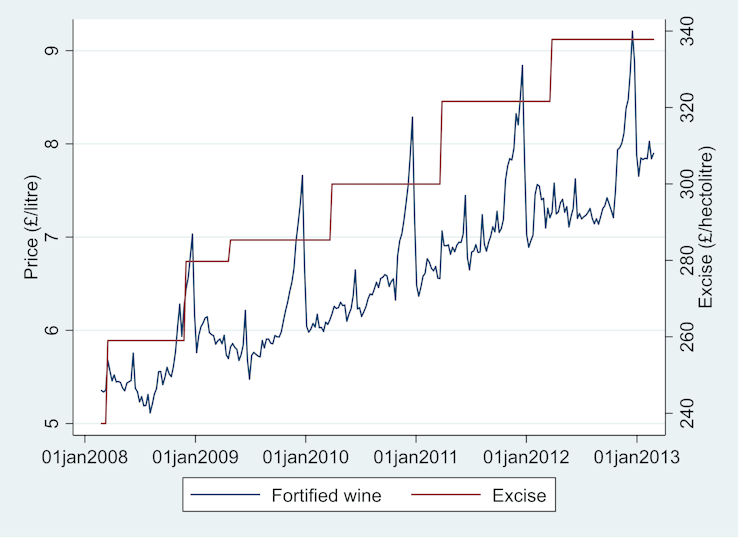
Task: Click the 01jan2010 x-axis label
Action: coord(306,456)
